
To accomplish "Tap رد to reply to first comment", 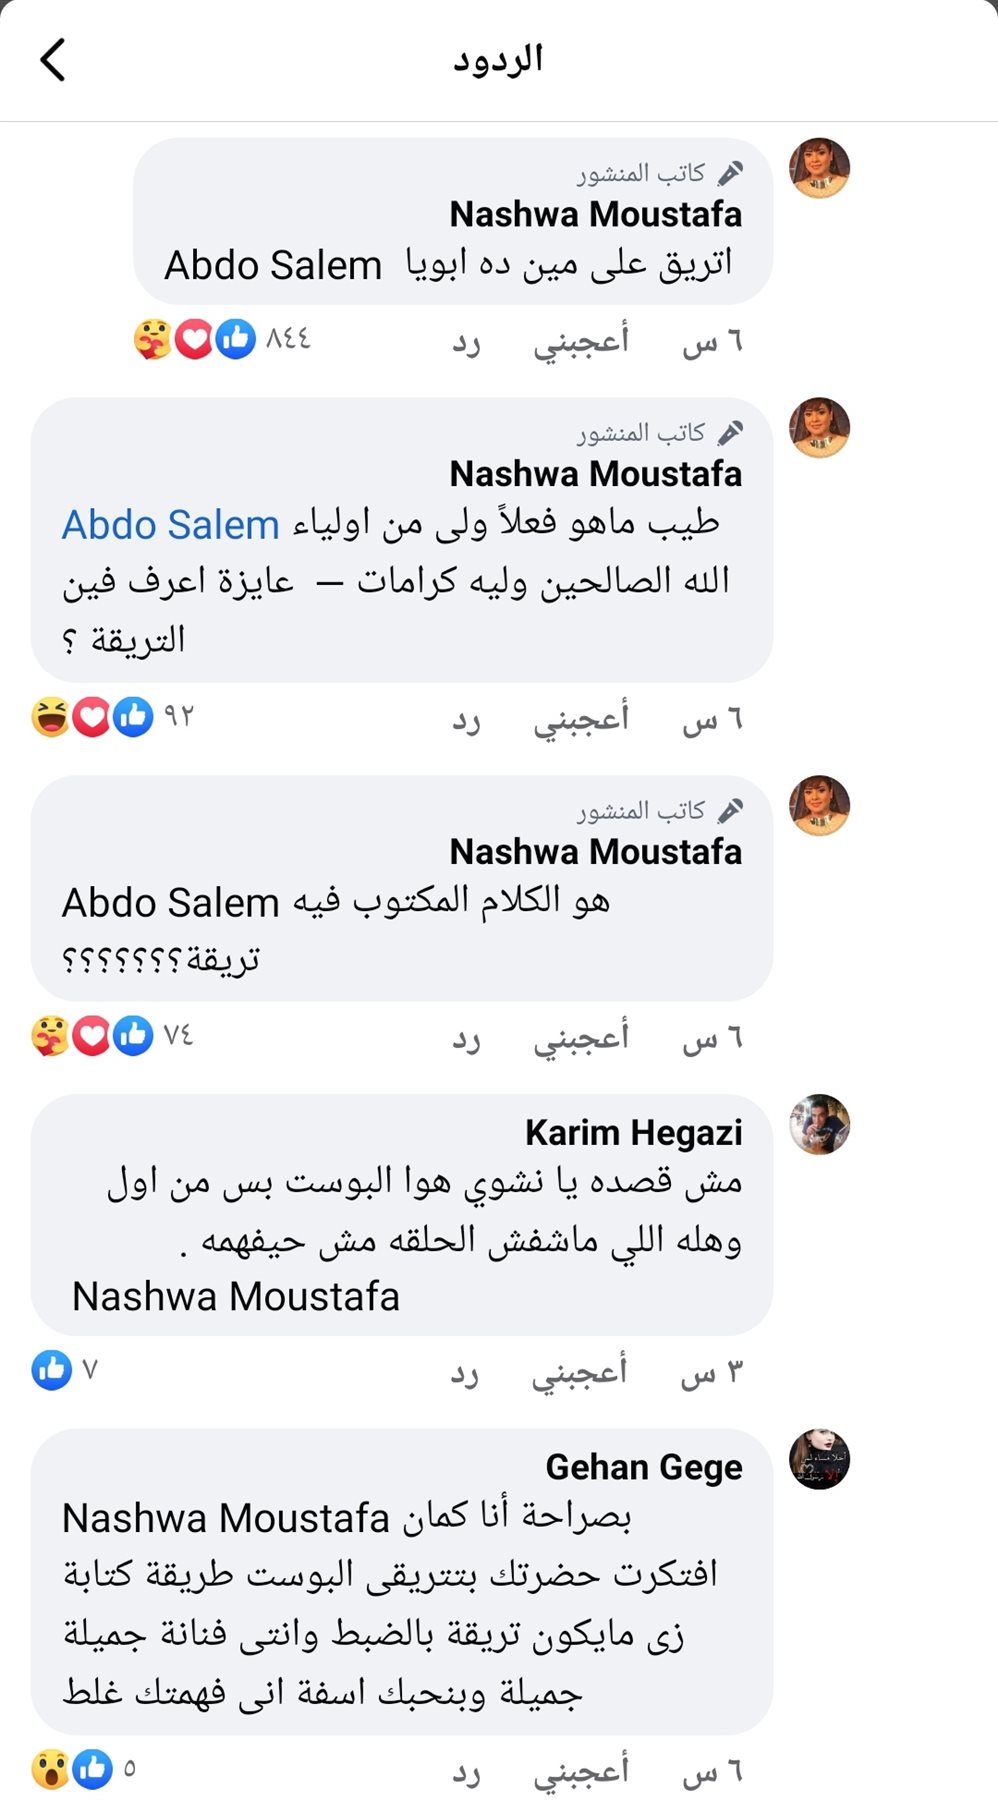I will 466,341.
